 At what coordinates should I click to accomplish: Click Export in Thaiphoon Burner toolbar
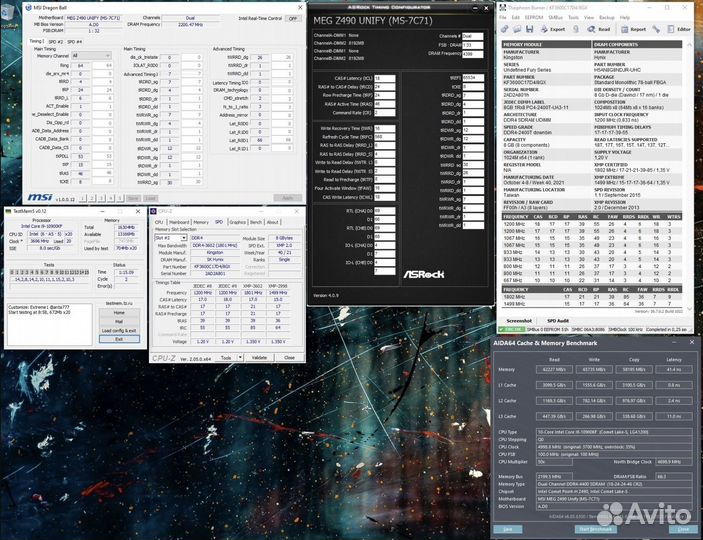[x=553, y=29]
